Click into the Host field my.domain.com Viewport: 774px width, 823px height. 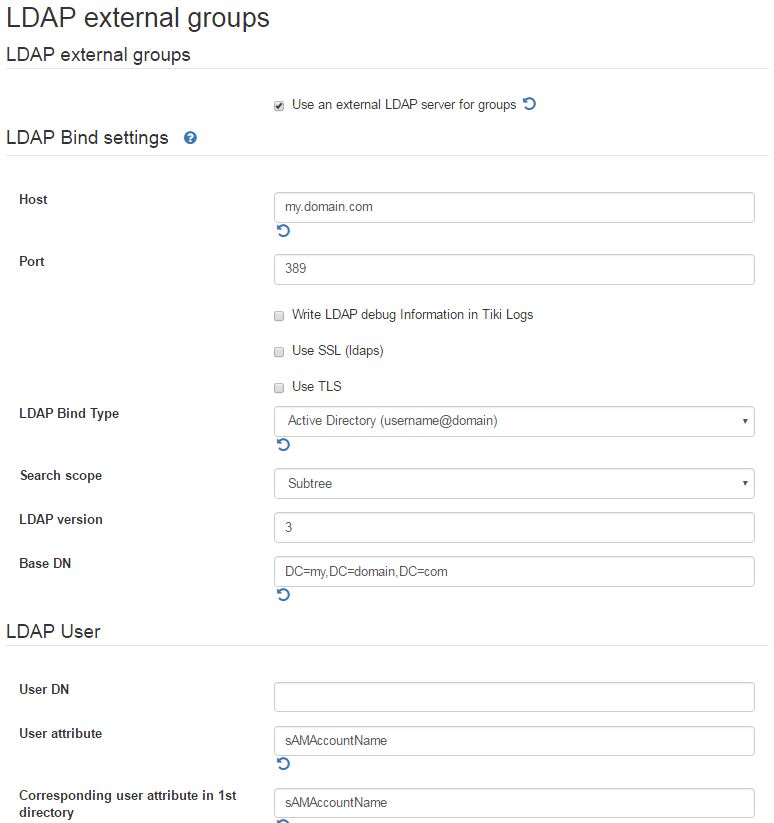pyautogui.click(x=514, y=207)
